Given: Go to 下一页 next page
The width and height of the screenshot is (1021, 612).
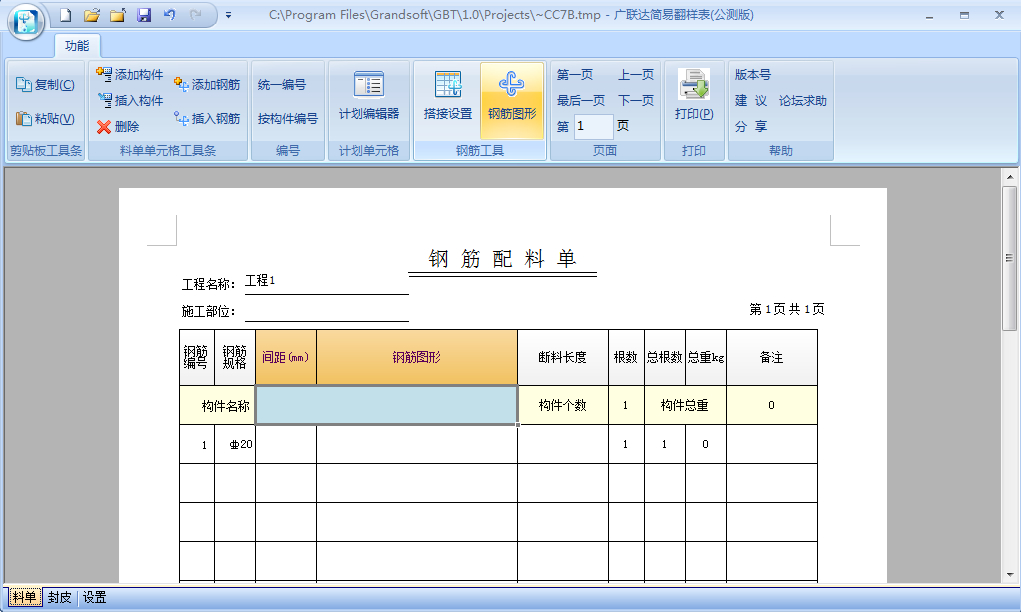Looking at the screenshot, I should point(636,100).
